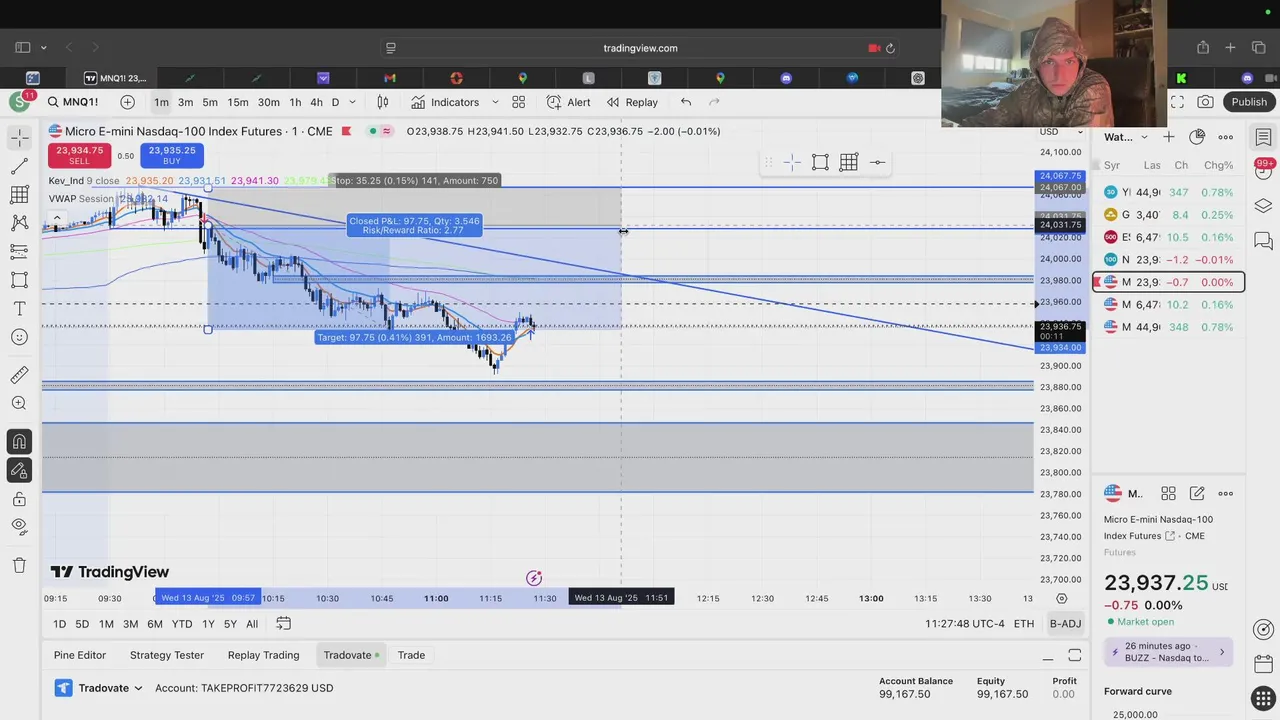Select the geometric shapes tool
The width and height of the screenshot is (1280, 720).
click(19, 280)
